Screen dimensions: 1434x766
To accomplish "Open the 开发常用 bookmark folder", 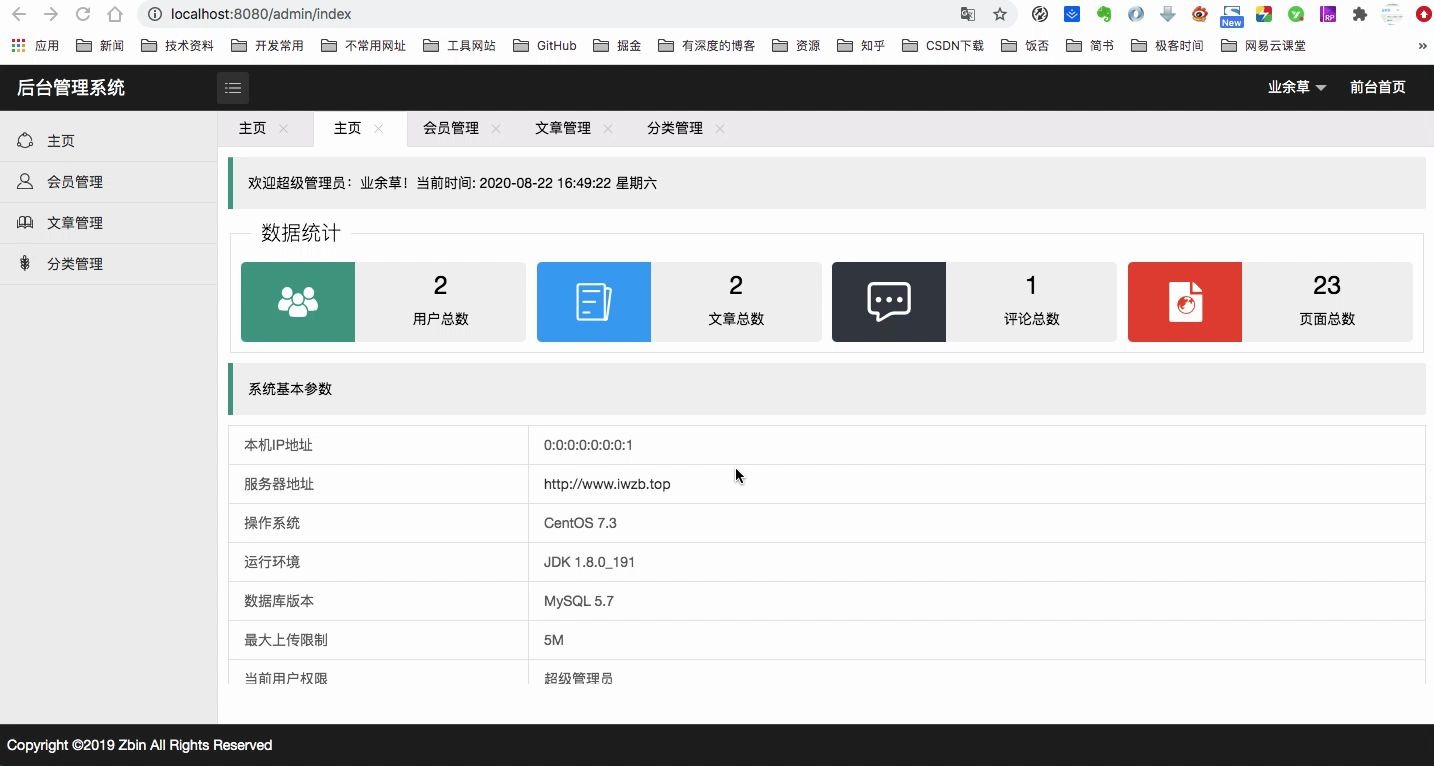I will click(267, 45).
